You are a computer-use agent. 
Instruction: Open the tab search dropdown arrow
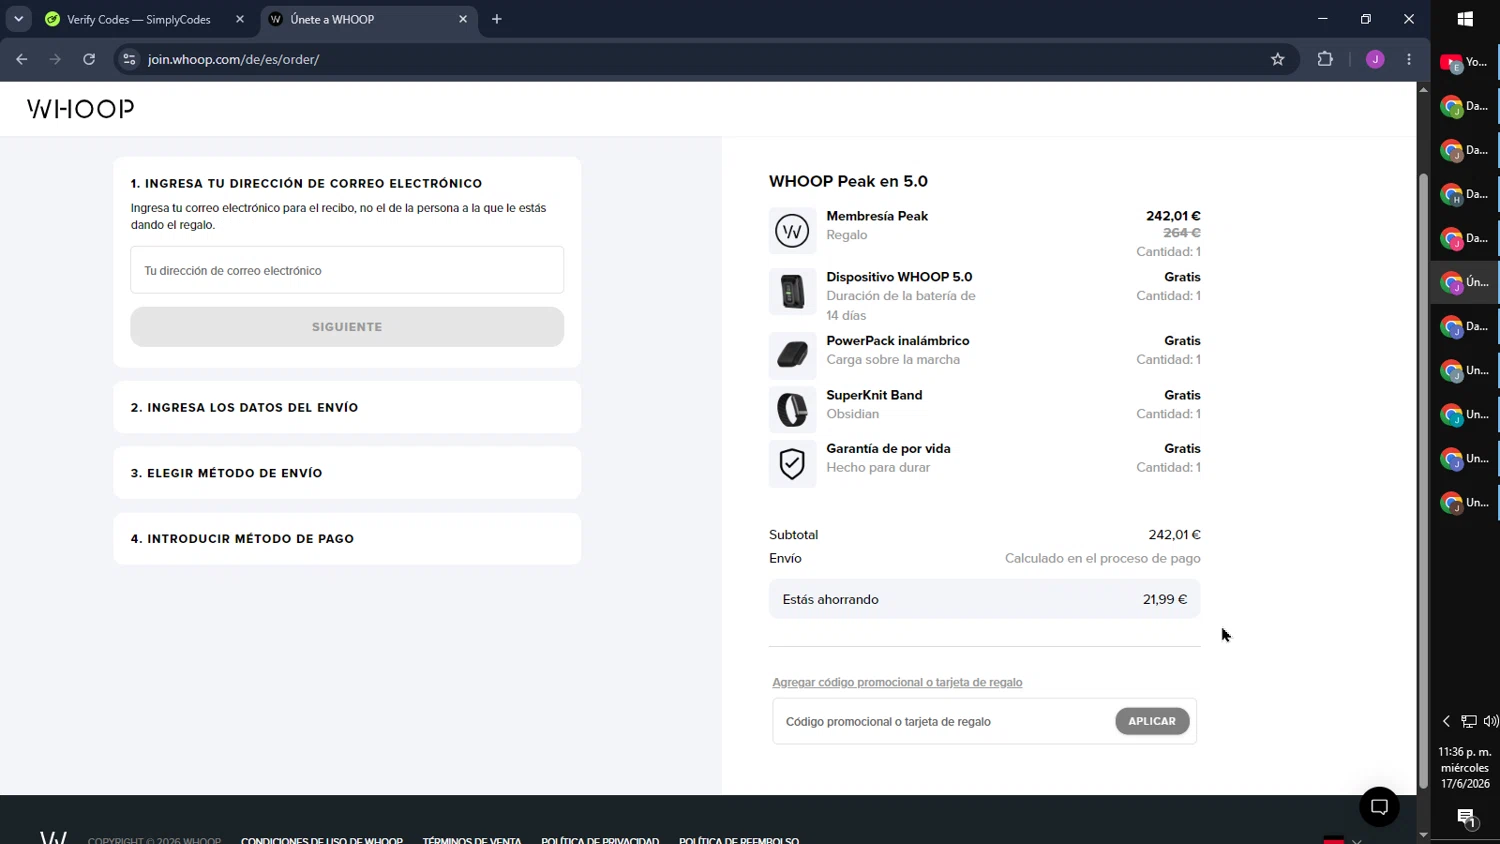coord(18,19)
